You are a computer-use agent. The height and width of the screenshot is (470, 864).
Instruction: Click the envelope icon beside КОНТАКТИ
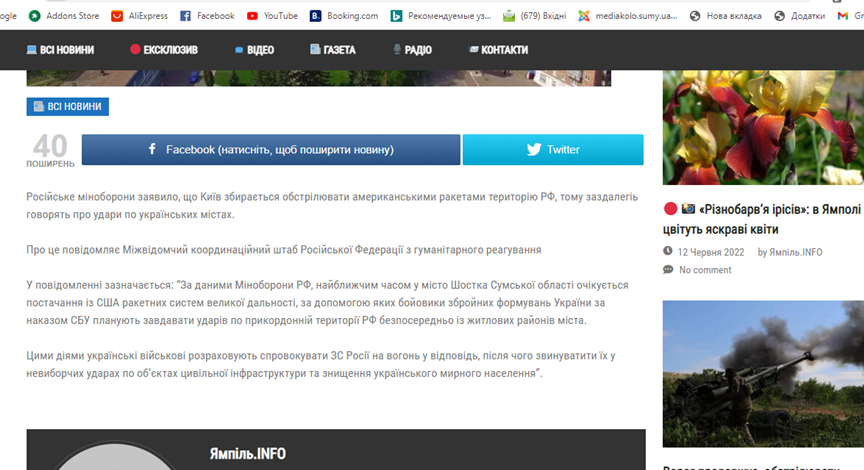coord(474,49)
